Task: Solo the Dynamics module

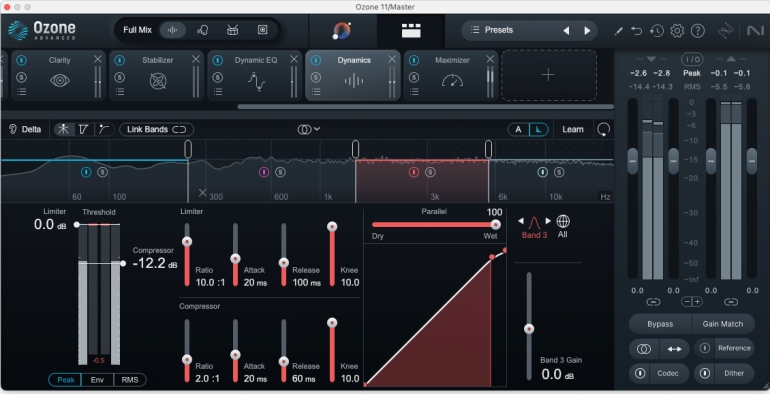Action: pyautogui.click(x=316, y=77)
